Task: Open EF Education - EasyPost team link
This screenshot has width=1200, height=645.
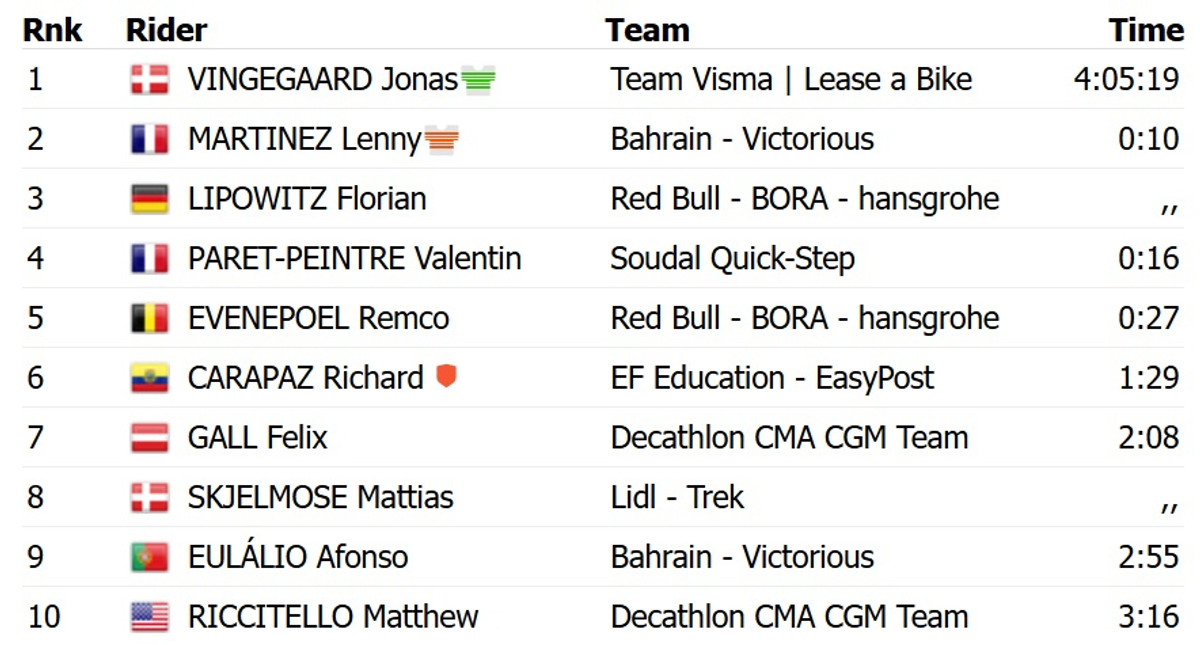Action: click(x=772, y=378)
